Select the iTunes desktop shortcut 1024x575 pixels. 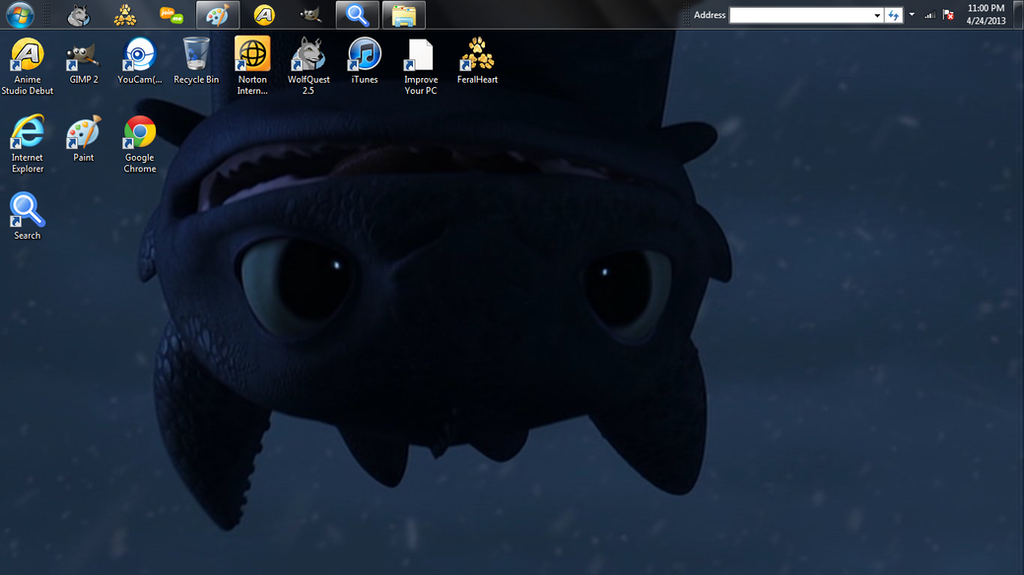(x=364, y=61)
